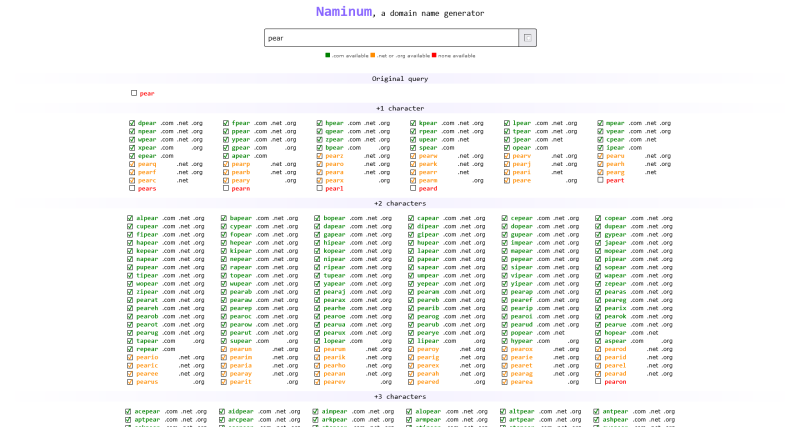
Task: Uncheck the 'antpear' checkbox
Action: 598,411
